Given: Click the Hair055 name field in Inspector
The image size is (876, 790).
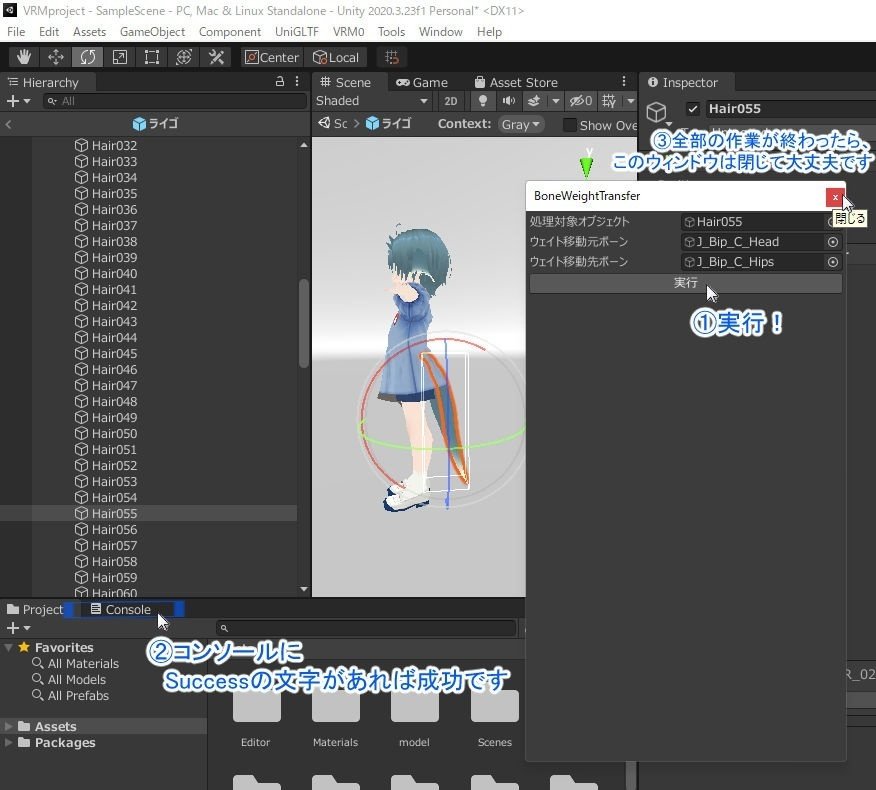Looking at the screenshot, I should coord(790,109).
